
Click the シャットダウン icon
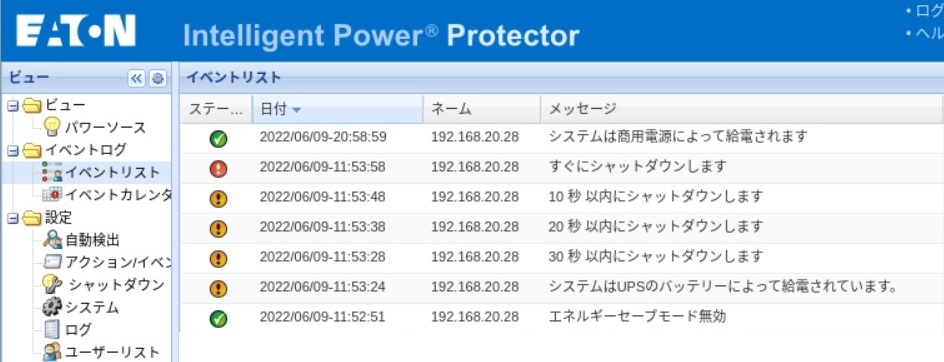(52, 284)
